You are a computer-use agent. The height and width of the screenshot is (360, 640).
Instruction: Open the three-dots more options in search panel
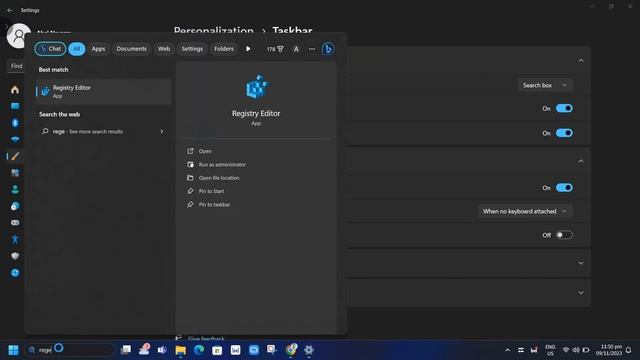tap(312, 49)
